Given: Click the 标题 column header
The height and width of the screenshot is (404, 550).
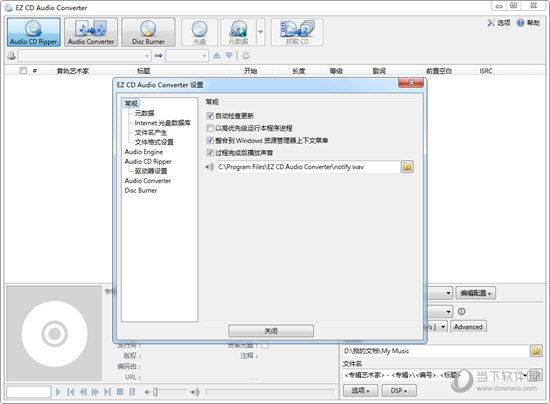Looking at the screenshot, I should click(143, 71).
